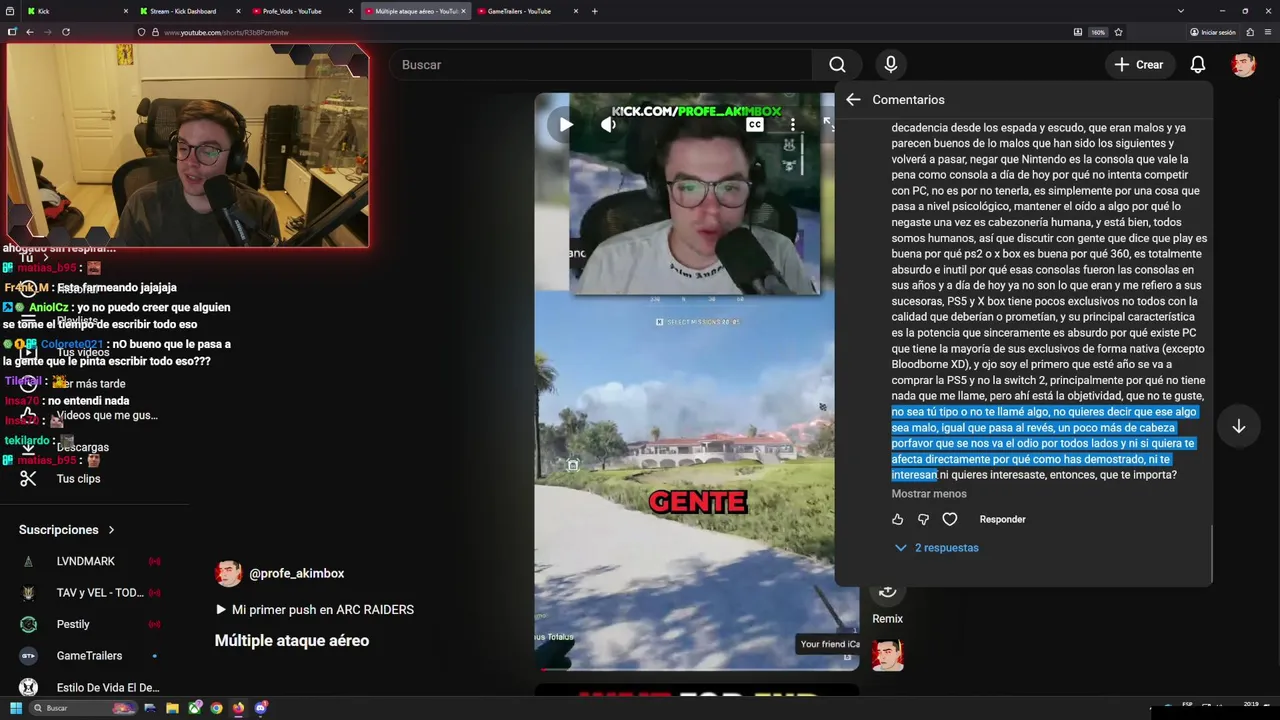This screenshot has width=1280, height=720.
Task: Switch to Stream - Kick Dashboard tab
Action: pos(190,11)
